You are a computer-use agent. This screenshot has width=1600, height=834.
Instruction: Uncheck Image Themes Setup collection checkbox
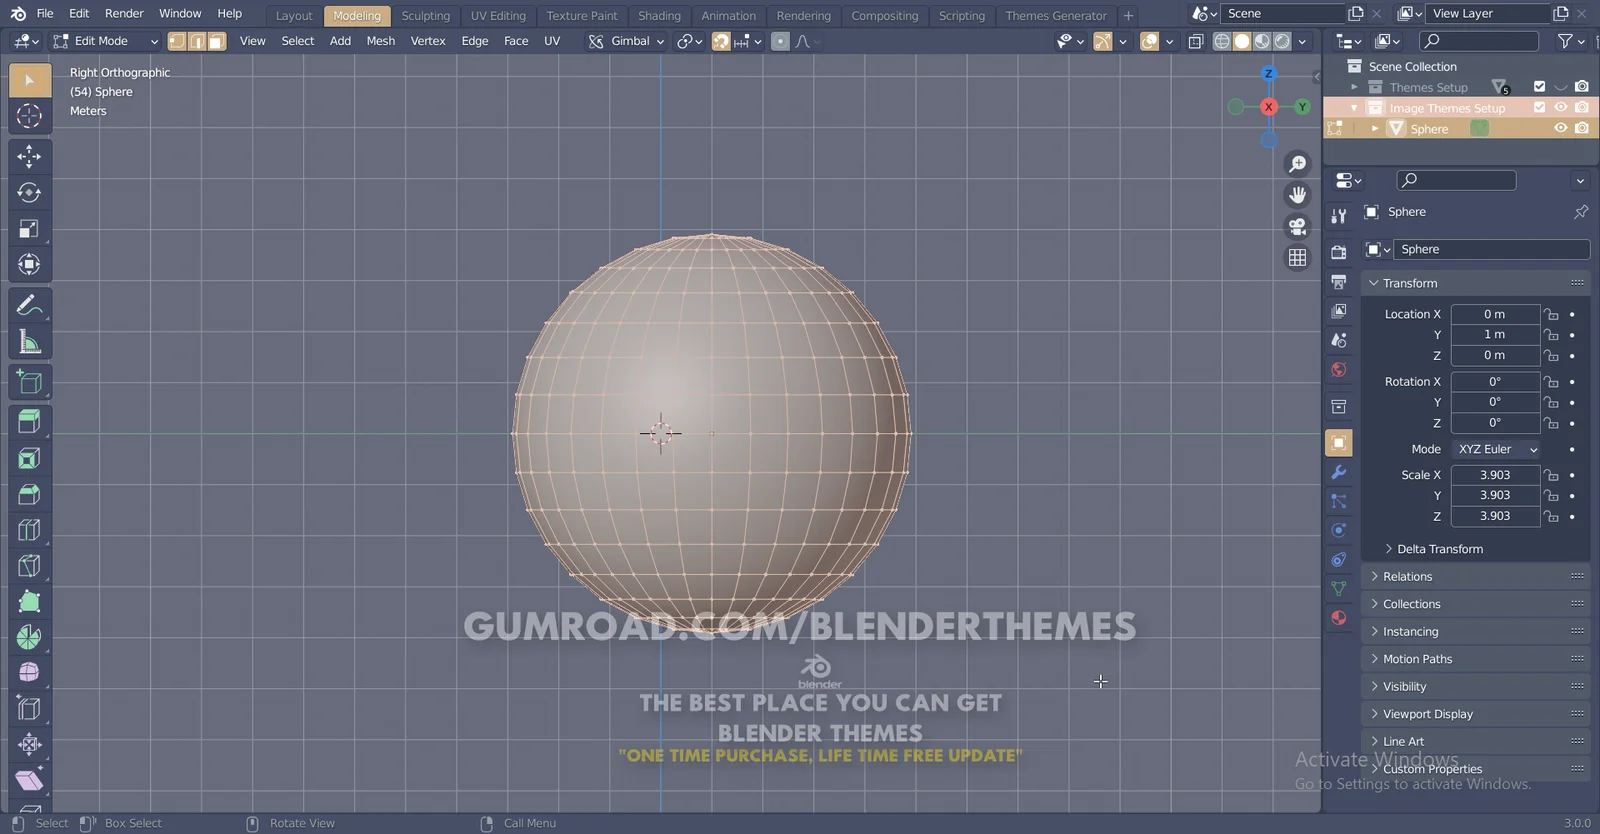[x=1539, y=107]
